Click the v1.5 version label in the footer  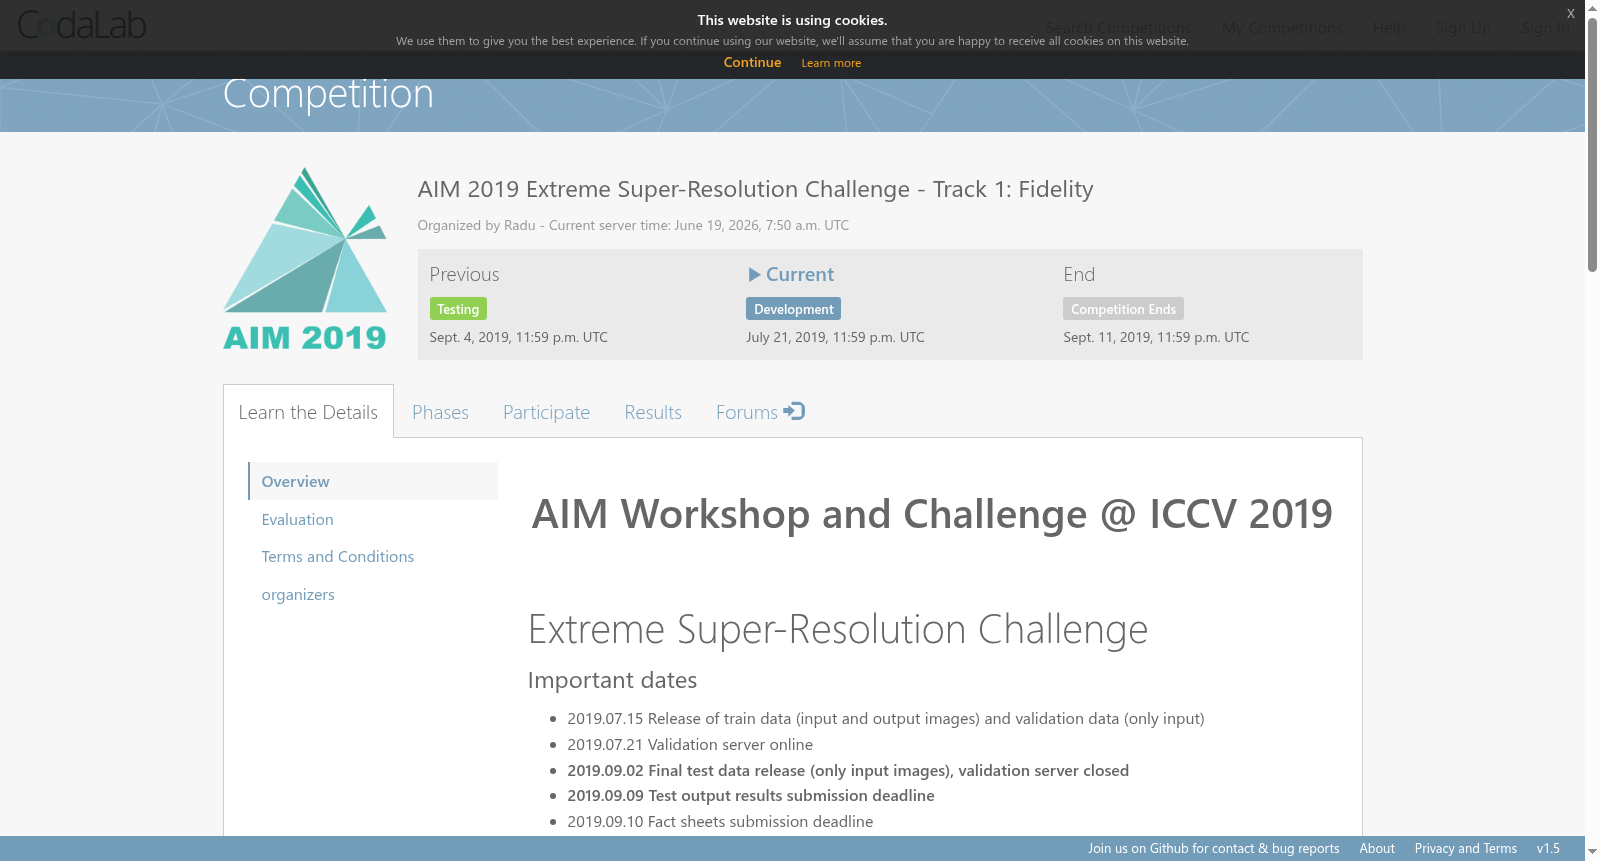1548,848
